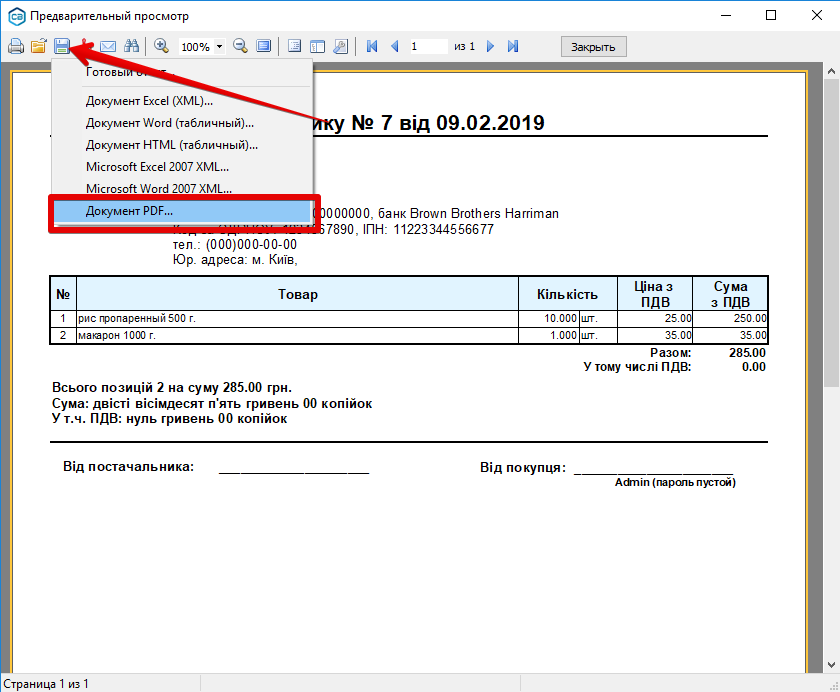The width and height of the screenshot is (840, 692).
Task: Toggle the report outline icon
Action: pos(294,47)
